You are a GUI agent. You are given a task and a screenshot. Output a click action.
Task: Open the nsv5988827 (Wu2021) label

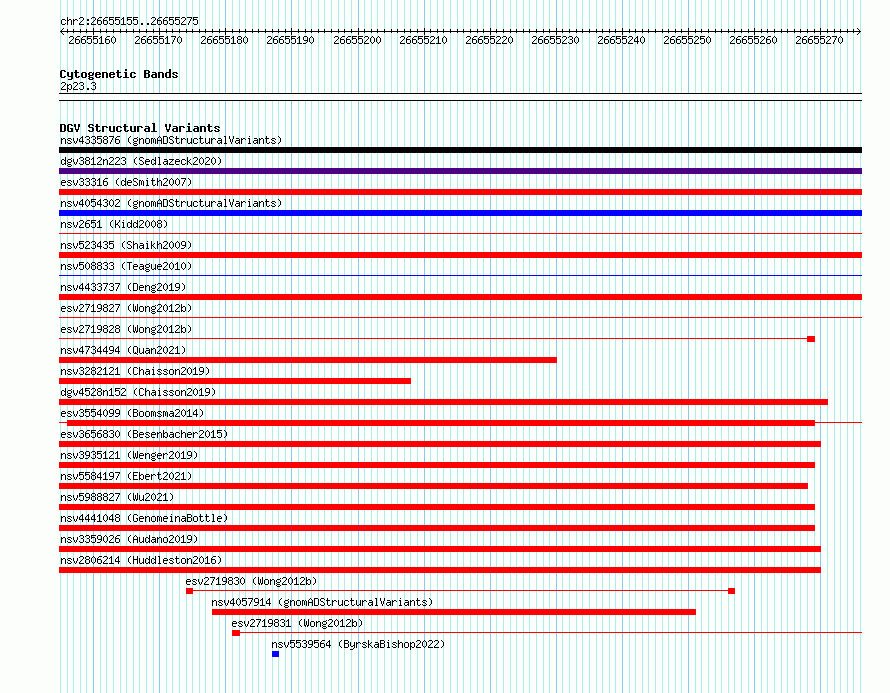click(117, 497)
